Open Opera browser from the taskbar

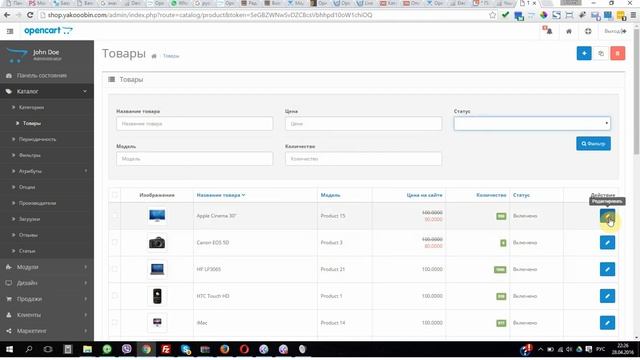tap(244, 349)
